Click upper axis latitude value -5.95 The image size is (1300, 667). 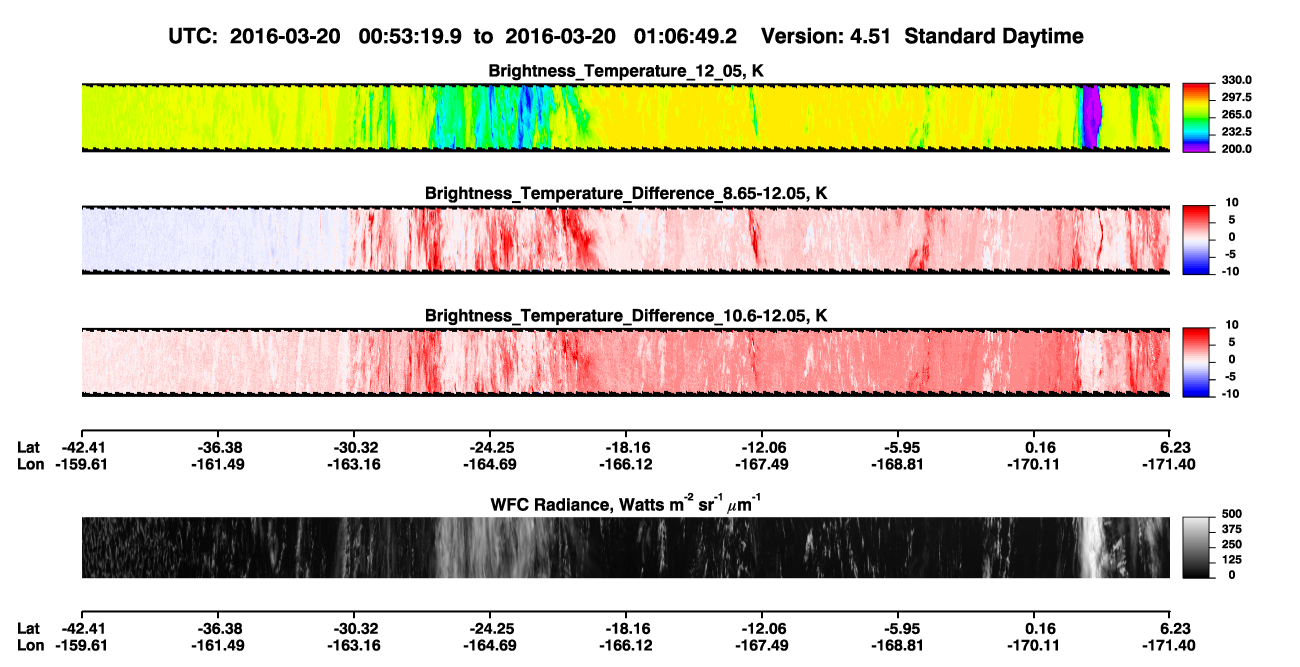point(898,448)
